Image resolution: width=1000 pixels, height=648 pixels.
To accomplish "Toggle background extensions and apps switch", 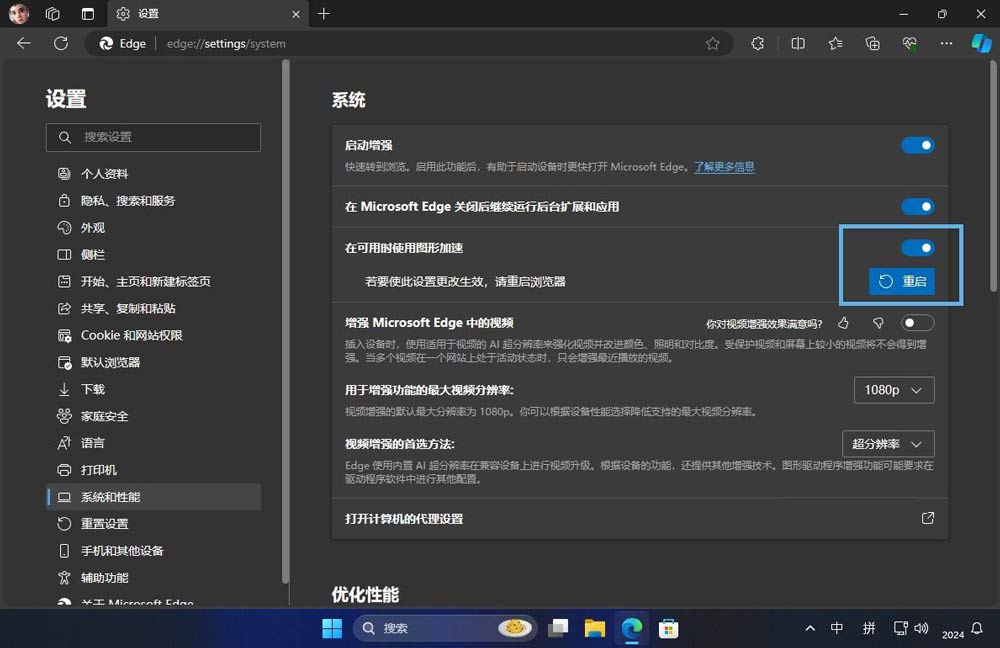I will click(918, 207).
